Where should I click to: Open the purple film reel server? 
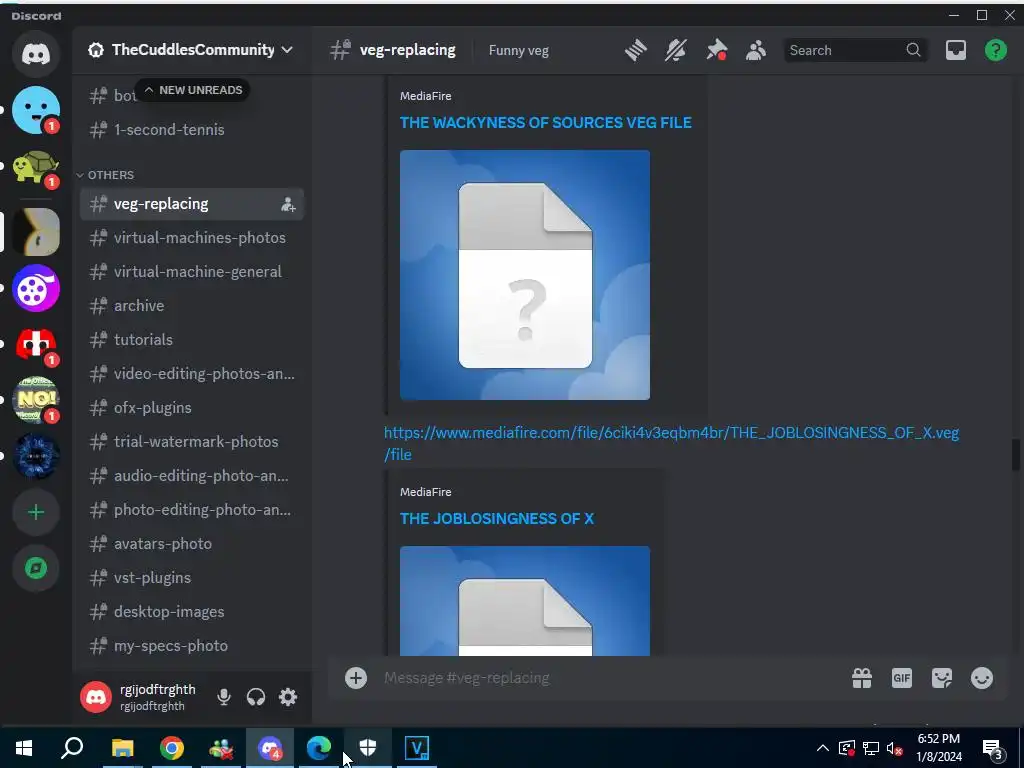(x=36, y=288)
